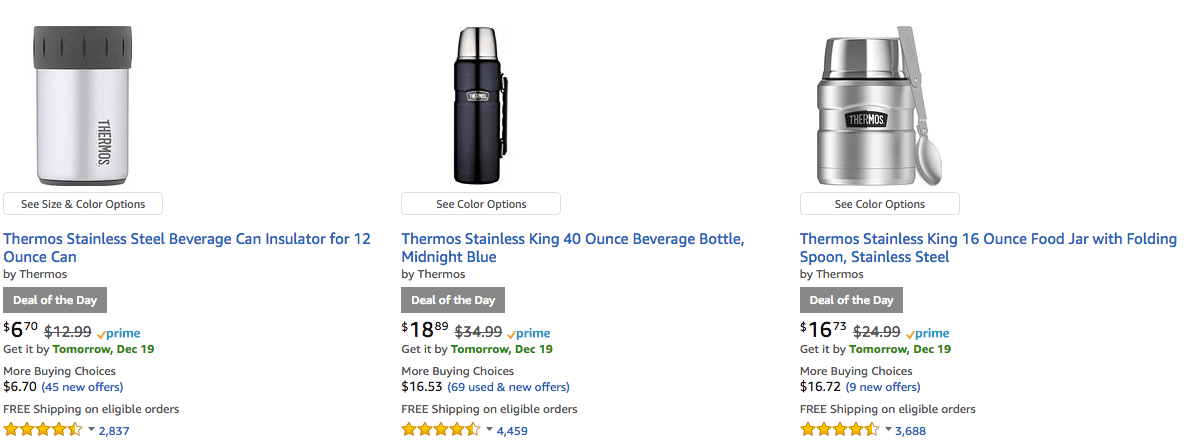Screen dimensions: 1186x444
Task: Click See Color Options under the blue bottle
Action: 481,203
